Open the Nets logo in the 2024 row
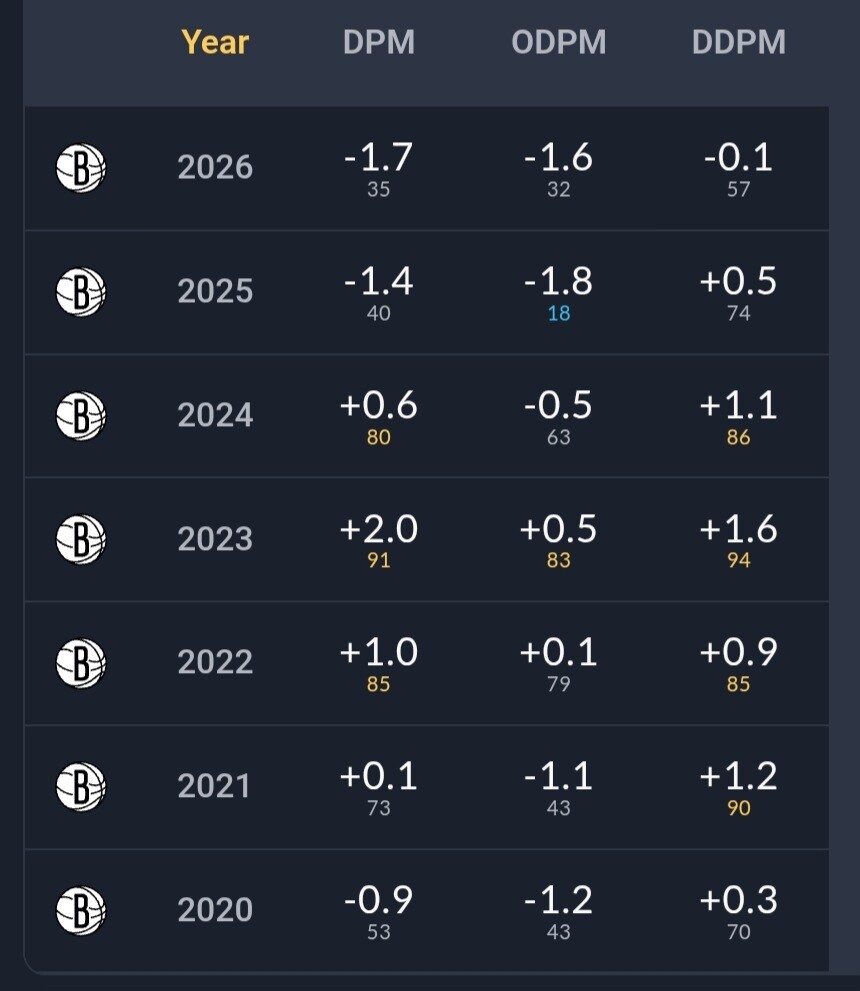The image size is (860, 991). [x=80, y=415]
